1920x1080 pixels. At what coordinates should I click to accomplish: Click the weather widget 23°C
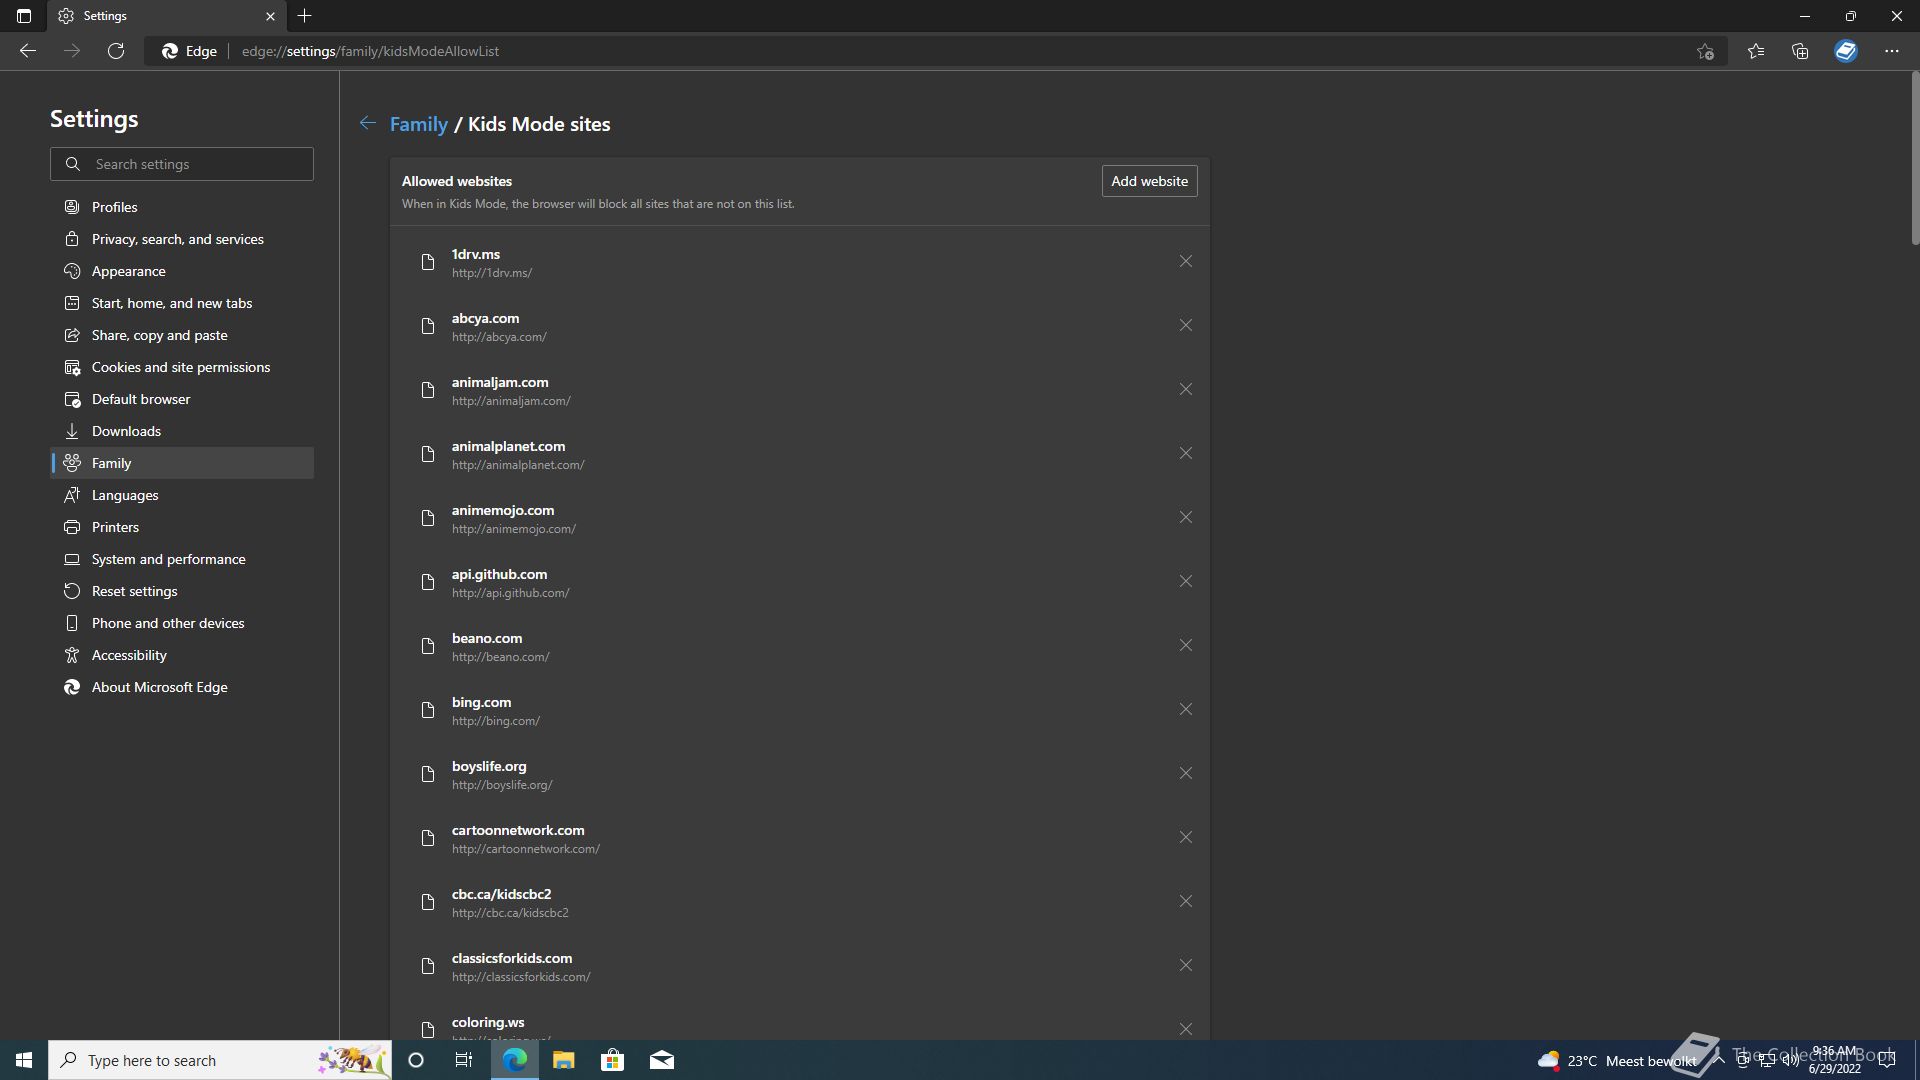[x=1616, y=1060]
